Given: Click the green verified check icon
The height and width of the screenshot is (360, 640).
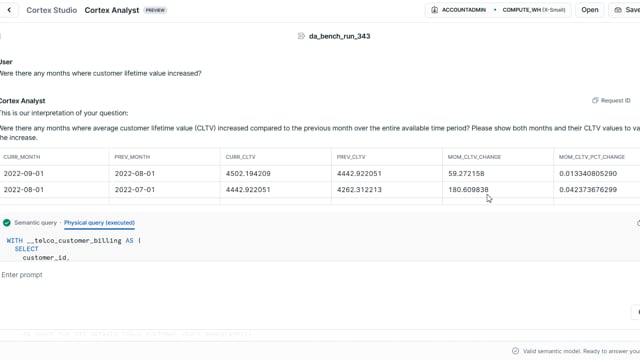Looking at the screenshot, I should point(7,223).
